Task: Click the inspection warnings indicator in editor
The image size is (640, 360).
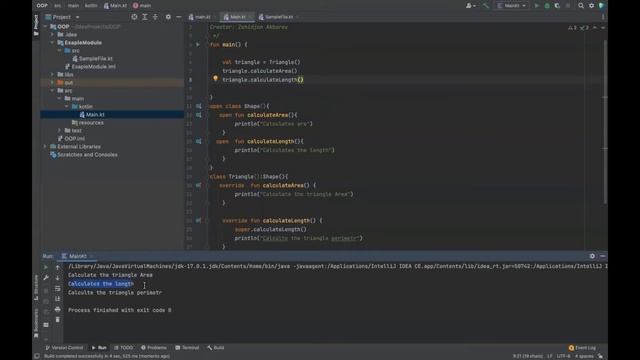Action: pos(579,28)
